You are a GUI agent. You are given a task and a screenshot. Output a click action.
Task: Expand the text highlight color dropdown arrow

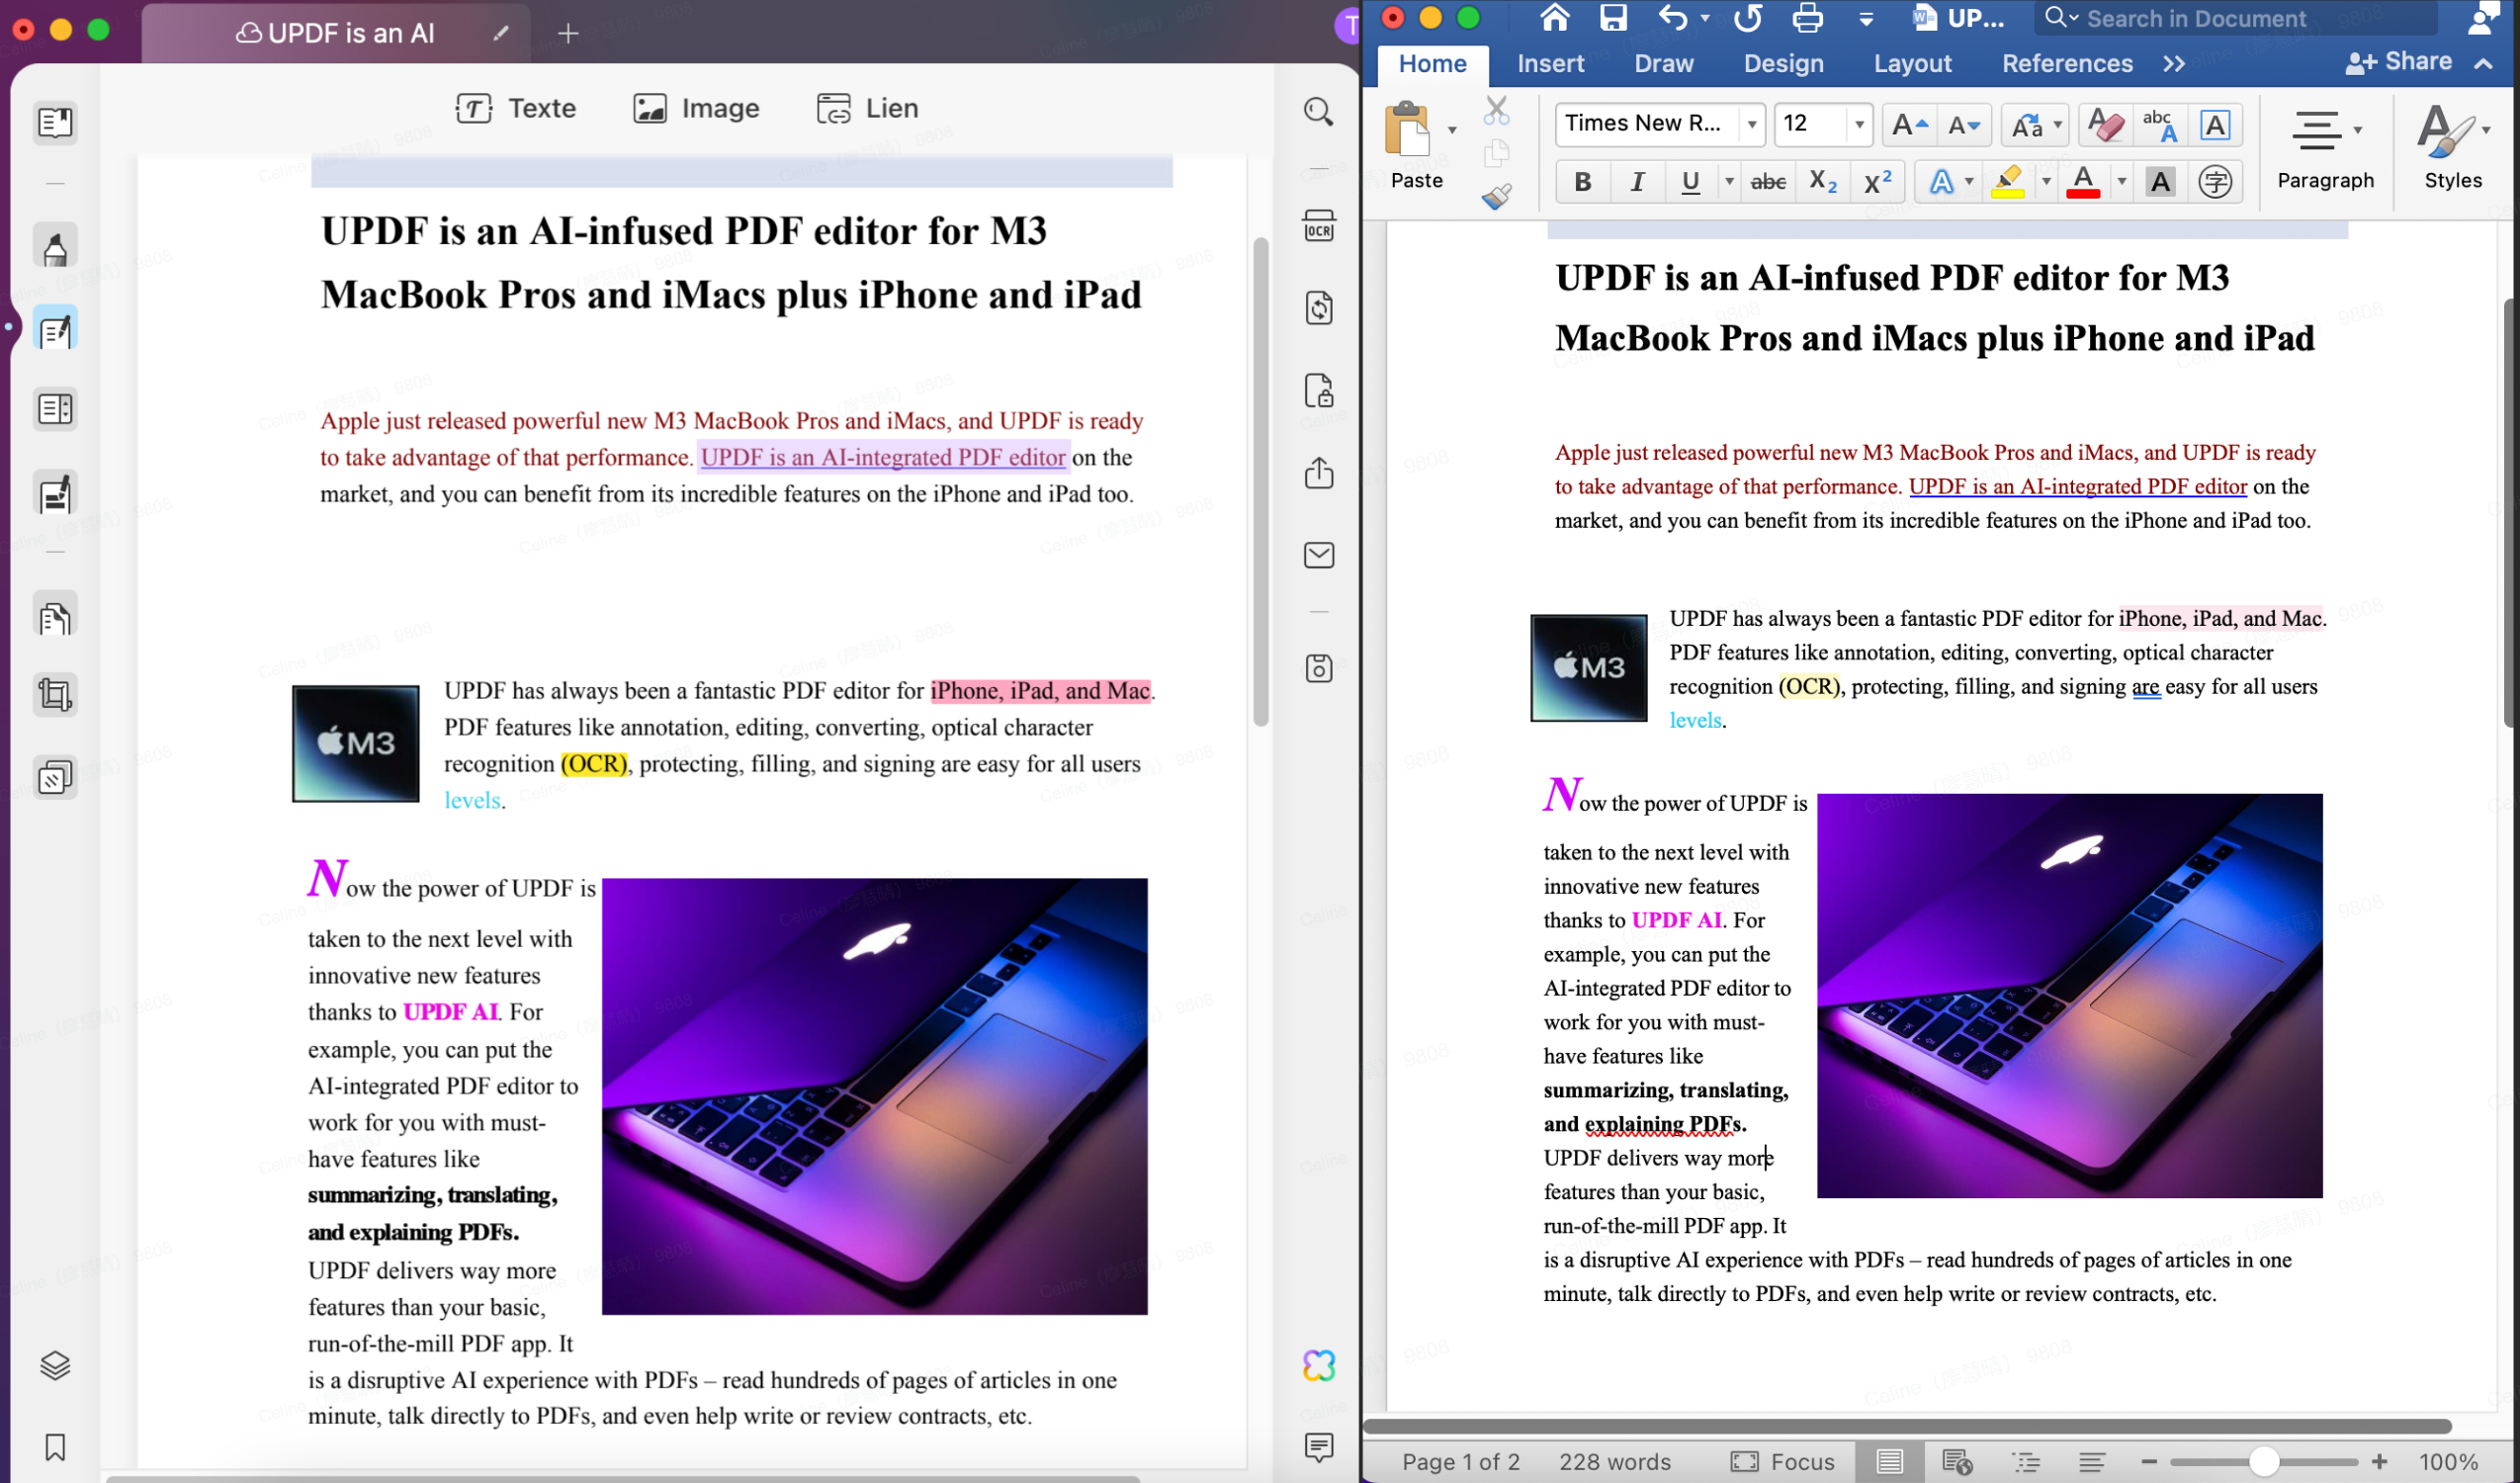pyautogui.click(x=2046, y=182)
